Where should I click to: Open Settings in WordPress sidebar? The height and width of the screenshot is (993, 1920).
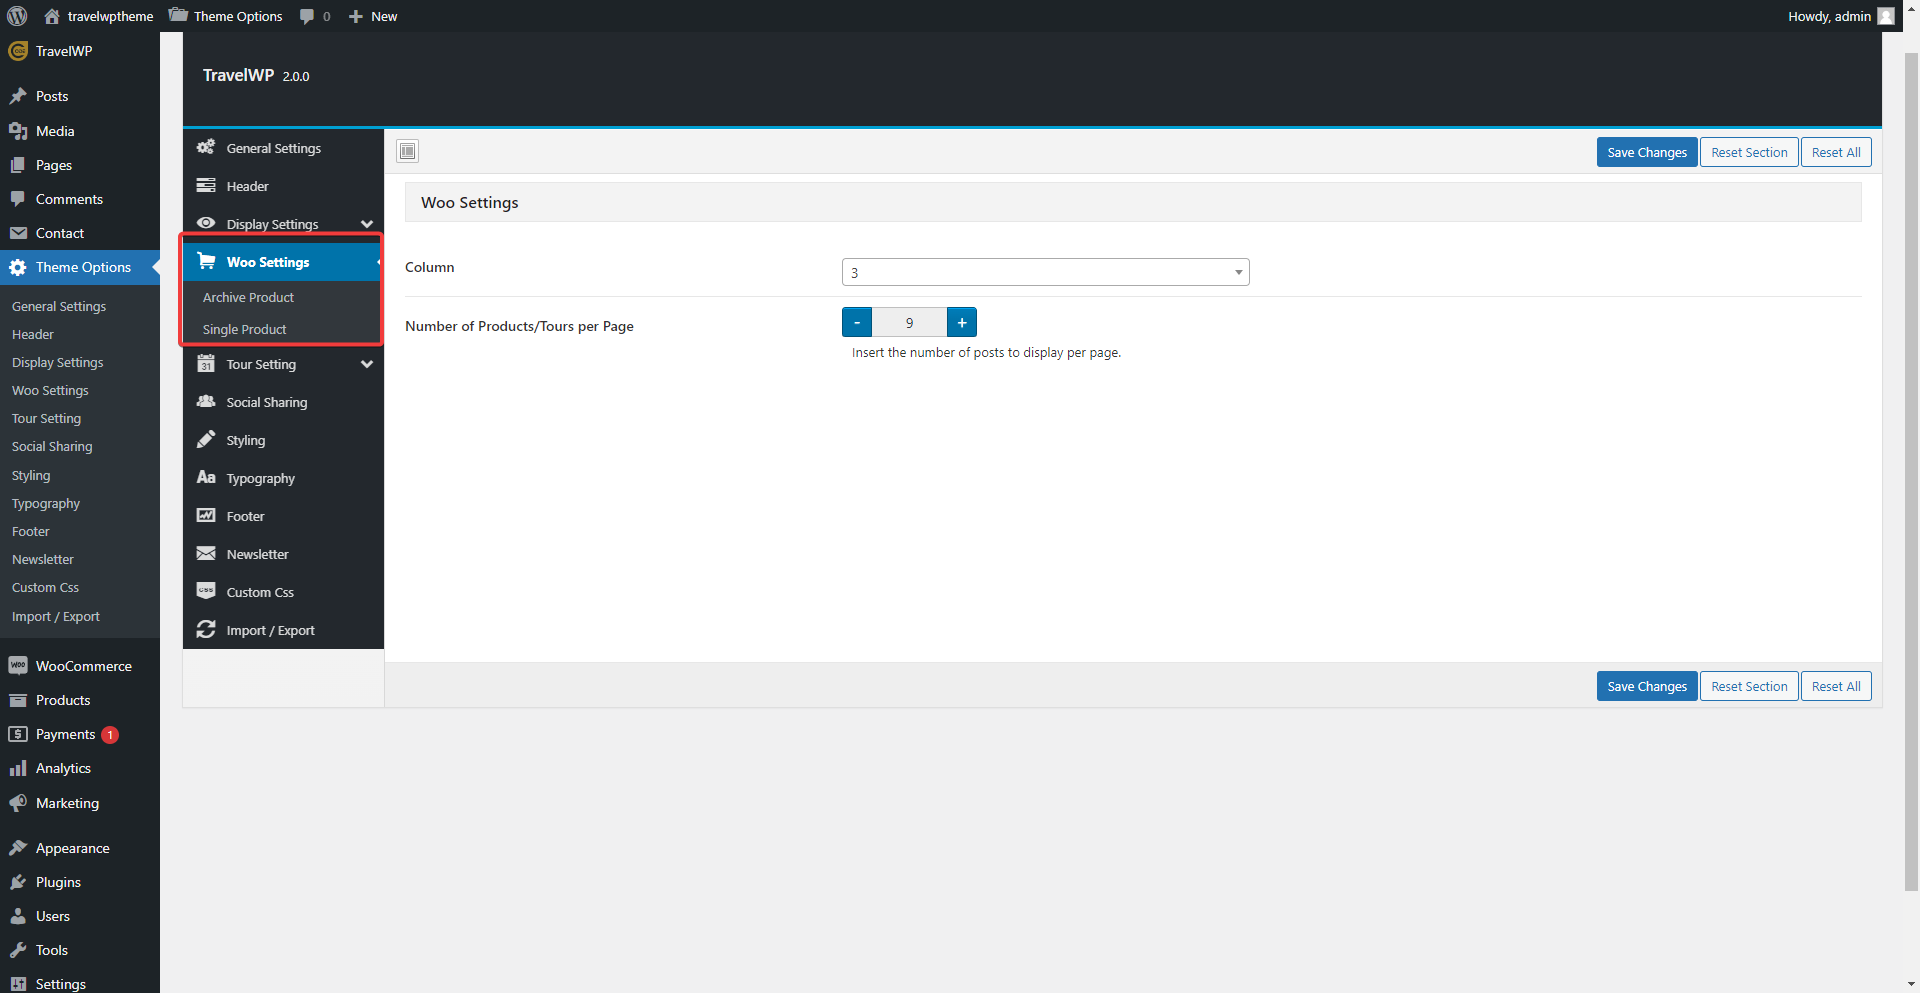(x=61, y=984)
